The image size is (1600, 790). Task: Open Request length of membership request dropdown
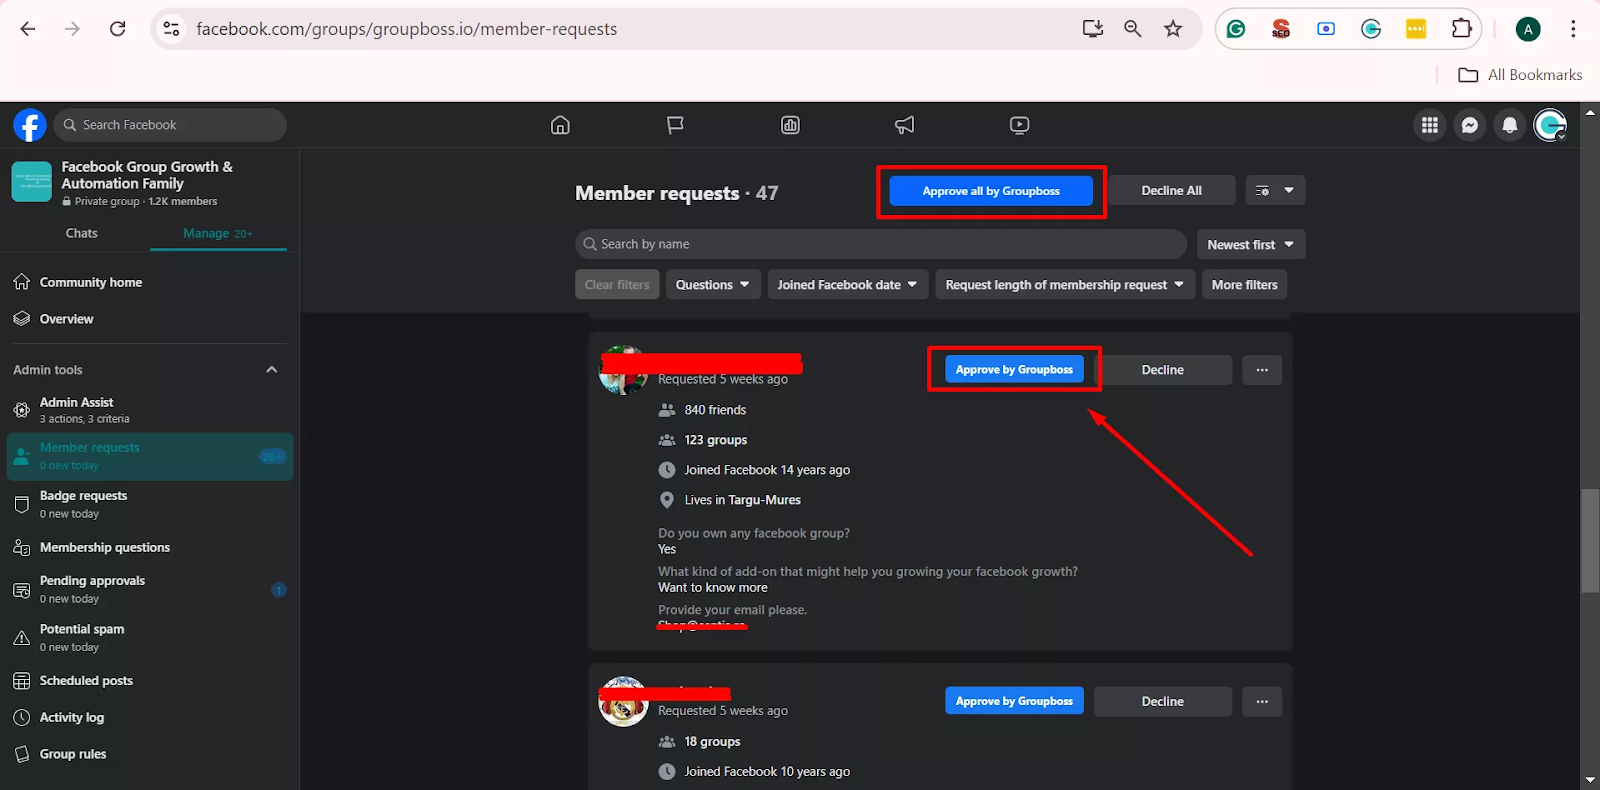[x=1065, y=285]
